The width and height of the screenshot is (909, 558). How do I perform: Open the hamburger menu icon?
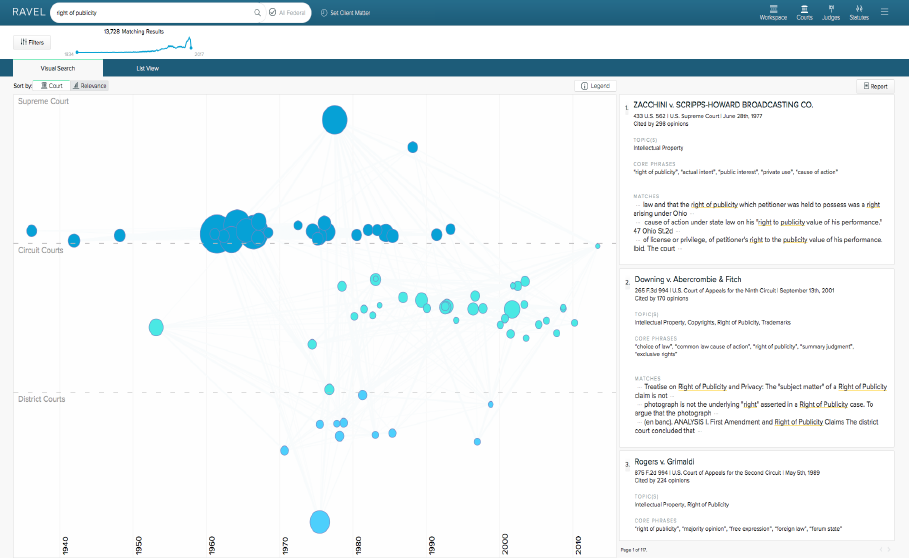pos(884,12)
